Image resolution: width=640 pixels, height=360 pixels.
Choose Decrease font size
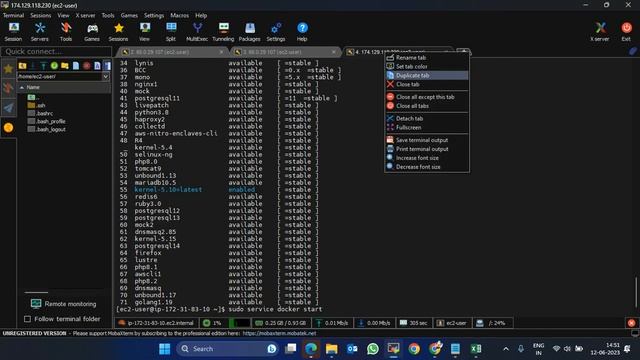427,167
